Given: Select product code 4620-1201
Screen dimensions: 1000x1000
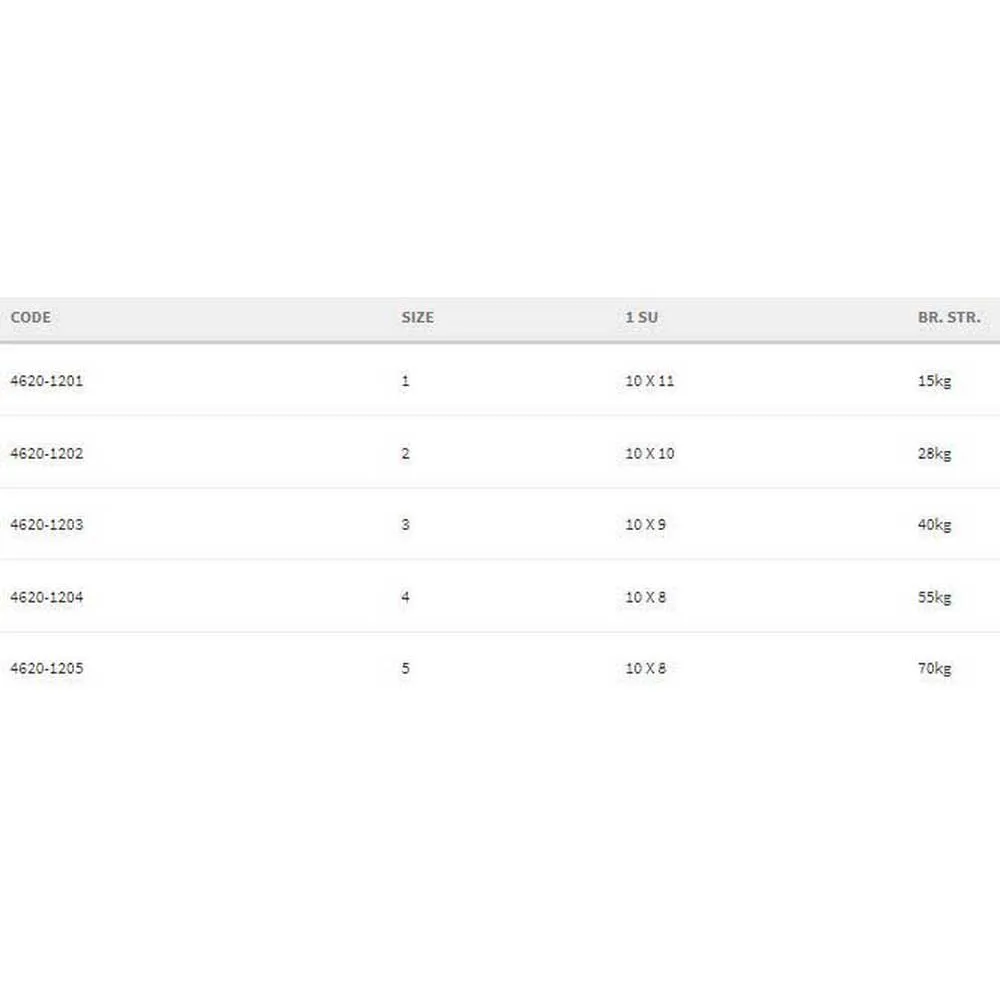Looking at the screenshot, I should point(47,381).
